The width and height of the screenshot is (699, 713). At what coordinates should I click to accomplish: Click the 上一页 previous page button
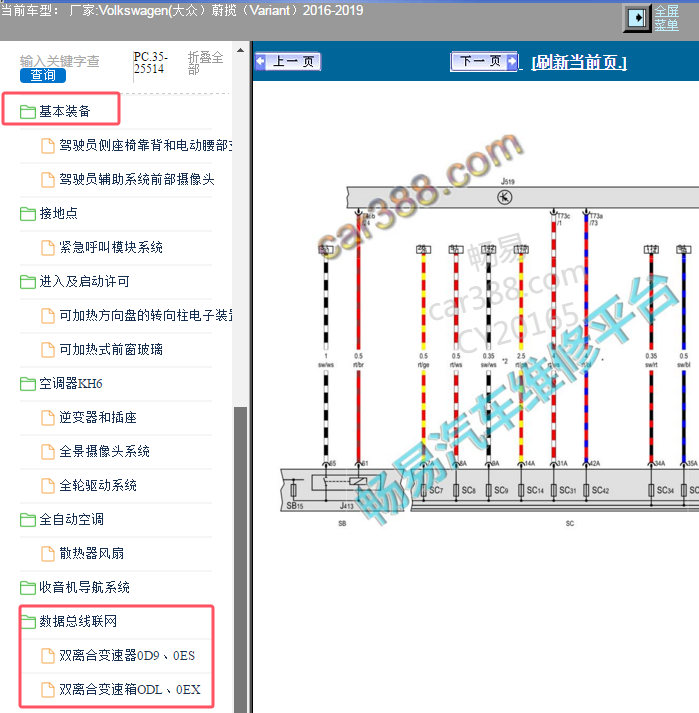[288, 61]
